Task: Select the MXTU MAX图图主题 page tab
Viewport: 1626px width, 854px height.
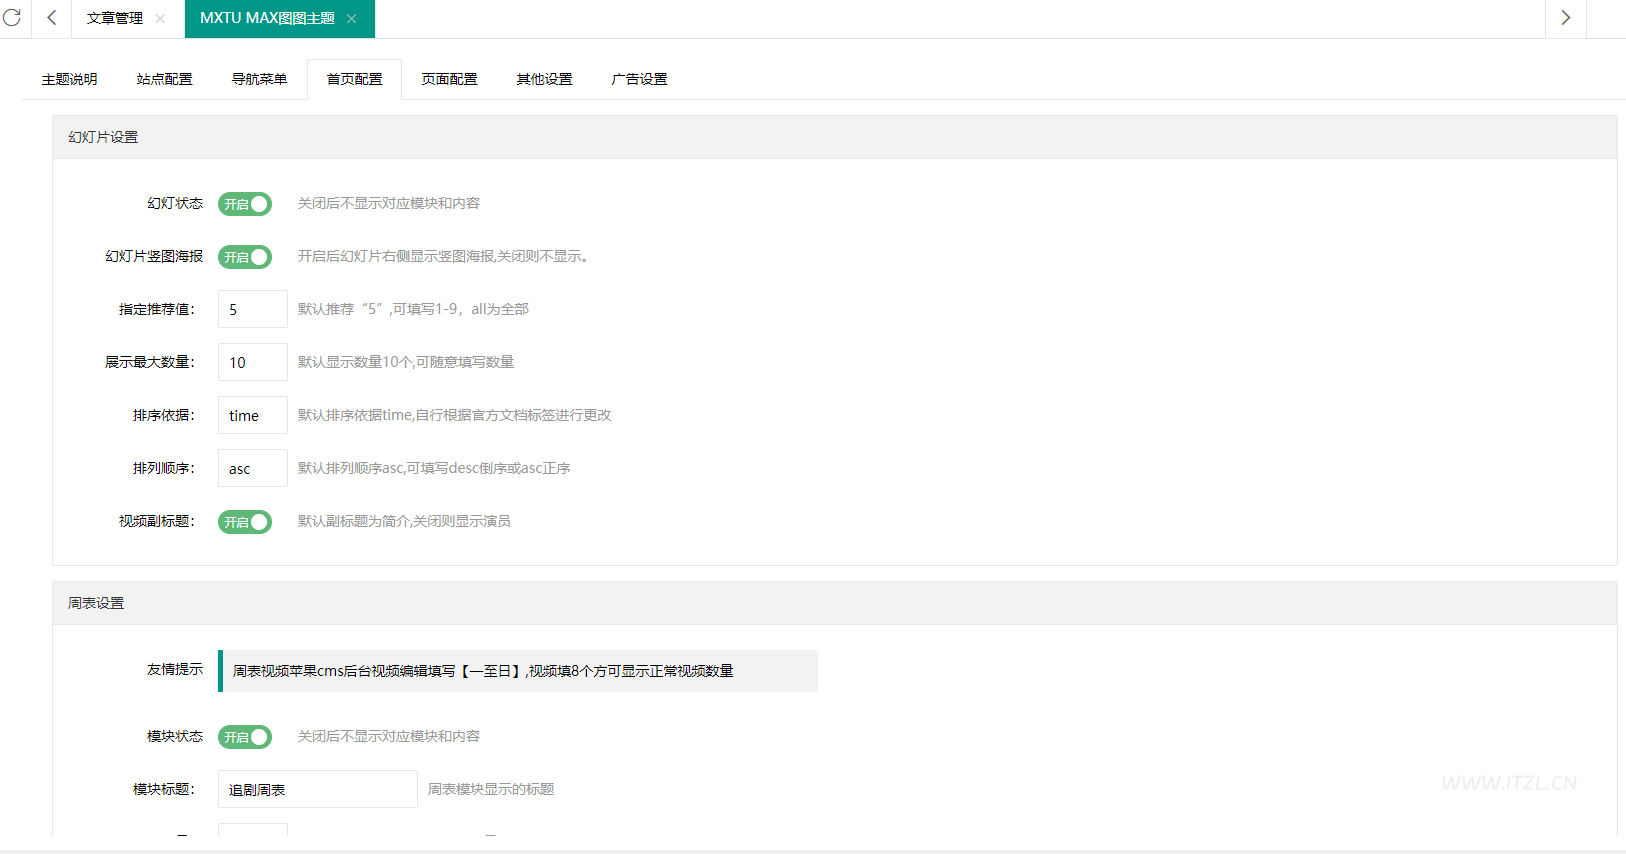Action: tap(267, 19)
